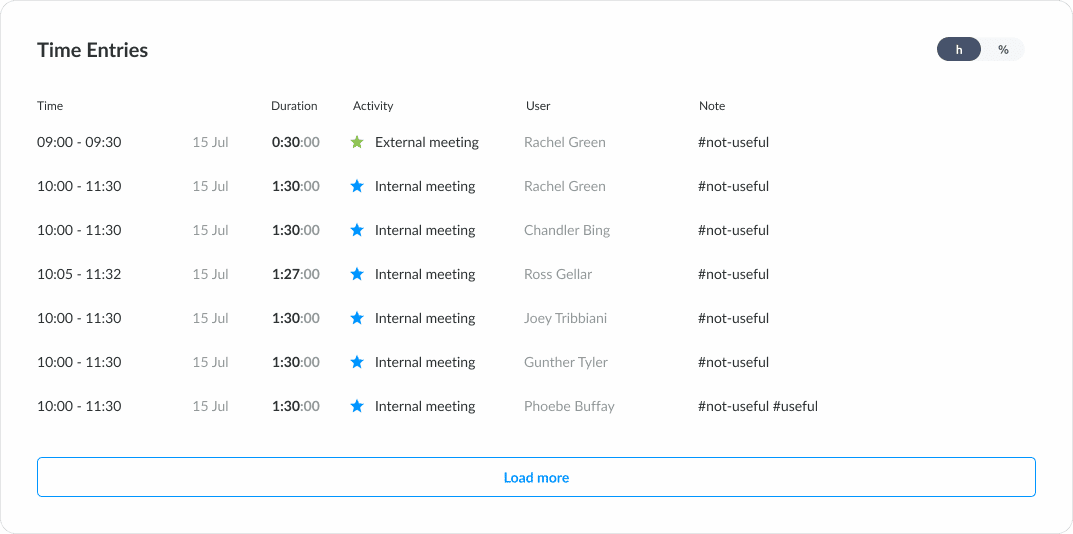This screenshot has height=534, width=1073.
Task: Click the blue star in Chandler Bing's row
Action: (357, 230)
